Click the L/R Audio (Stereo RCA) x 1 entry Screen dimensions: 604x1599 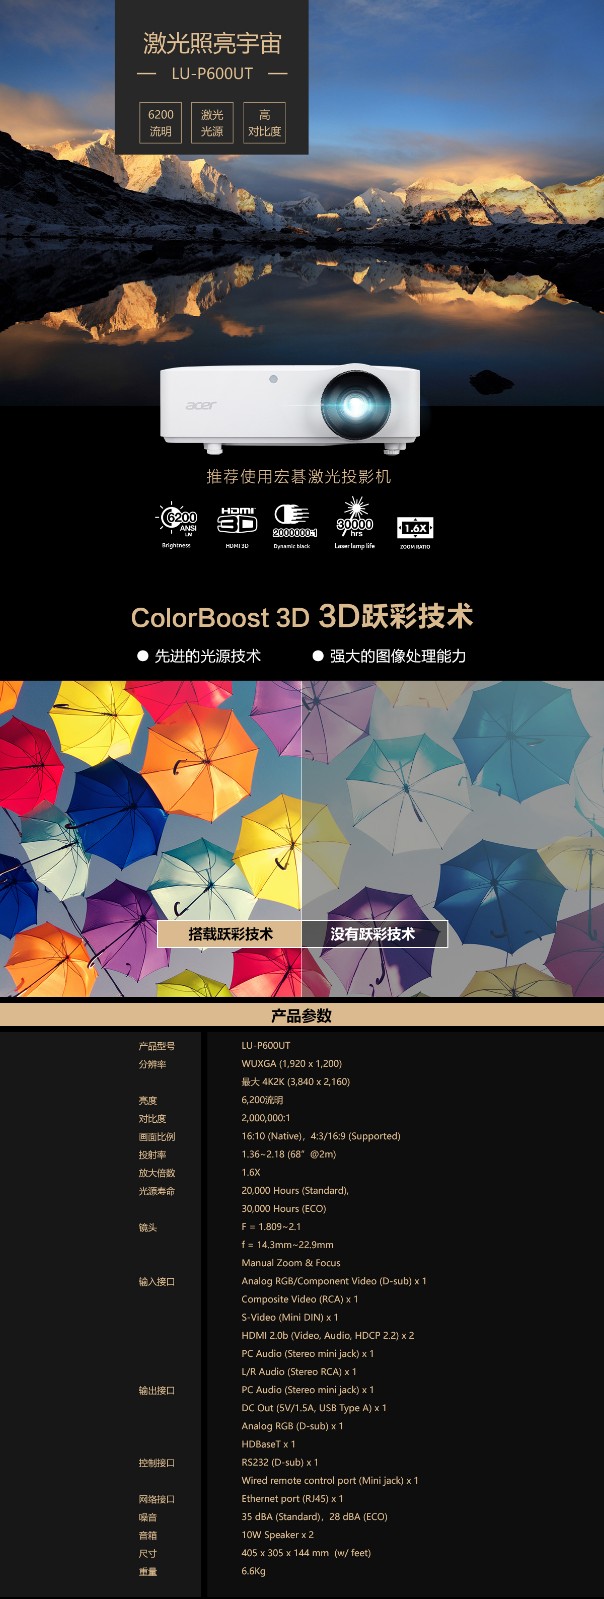299,1371
